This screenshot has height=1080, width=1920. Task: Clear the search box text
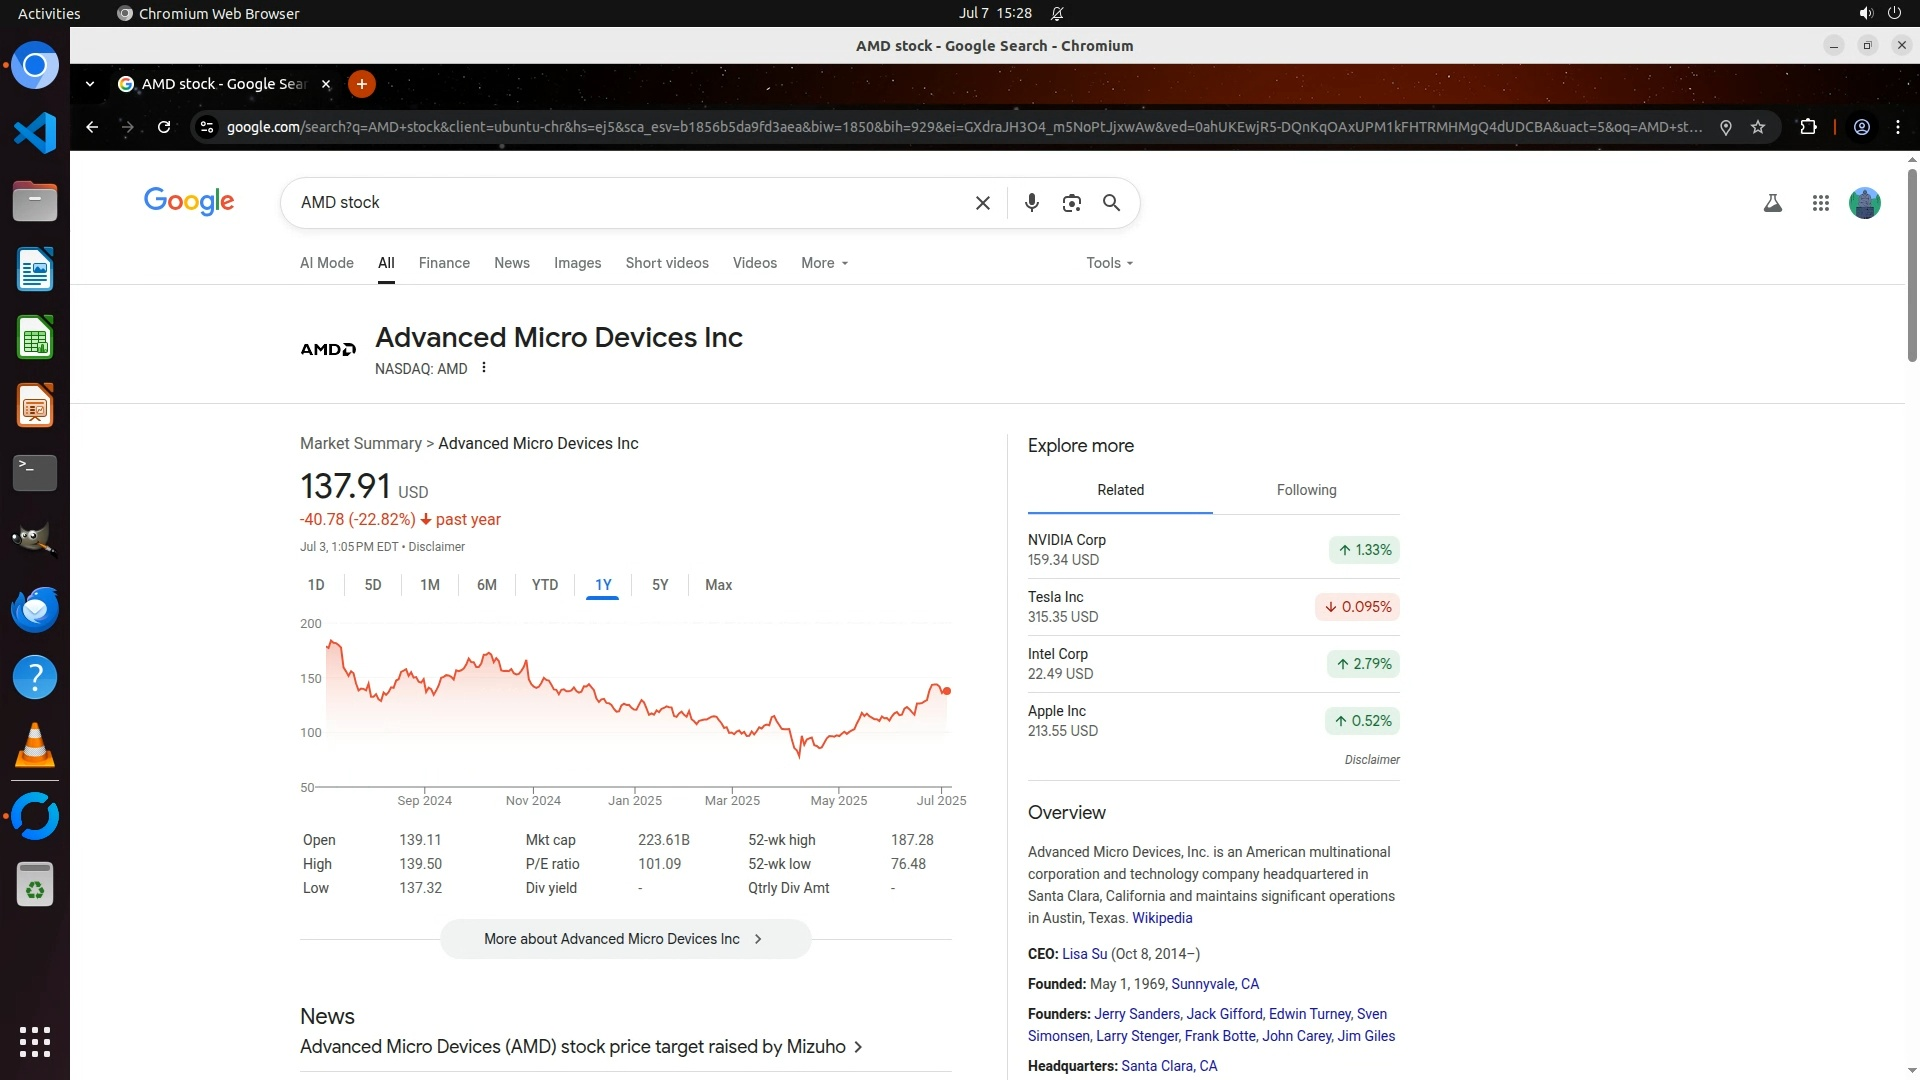click(982, 203)
